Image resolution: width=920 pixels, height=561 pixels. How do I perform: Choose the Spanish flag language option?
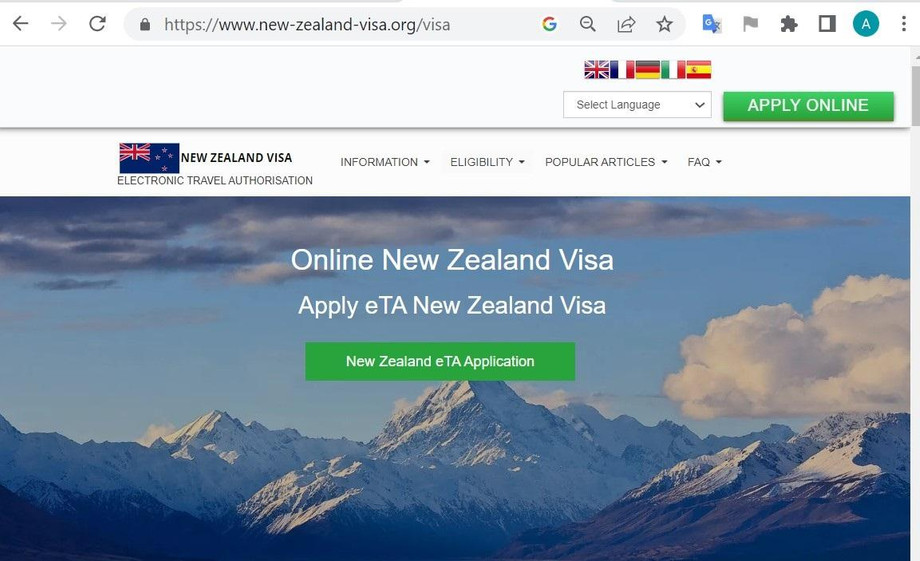click(699, 70)
